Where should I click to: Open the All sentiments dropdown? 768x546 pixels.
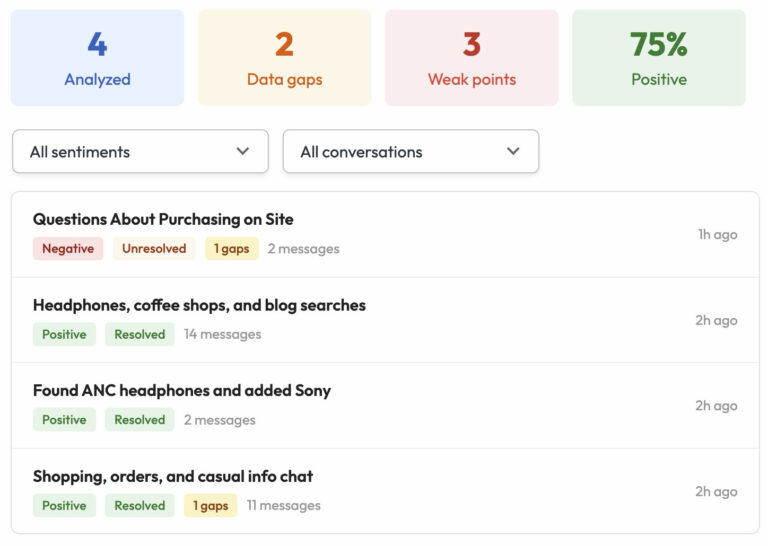(140, 152)
